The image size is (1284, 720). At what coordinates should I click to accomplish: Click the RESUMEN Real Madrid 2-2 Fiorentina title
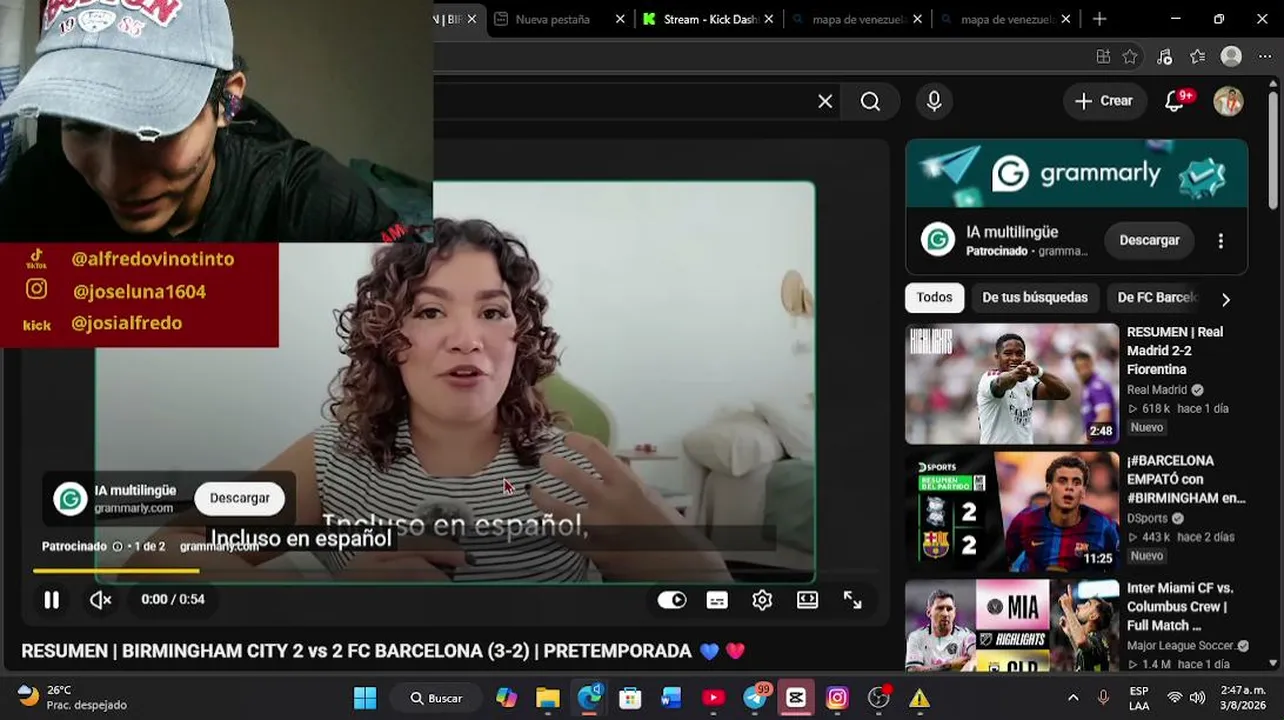(1175, 351)
